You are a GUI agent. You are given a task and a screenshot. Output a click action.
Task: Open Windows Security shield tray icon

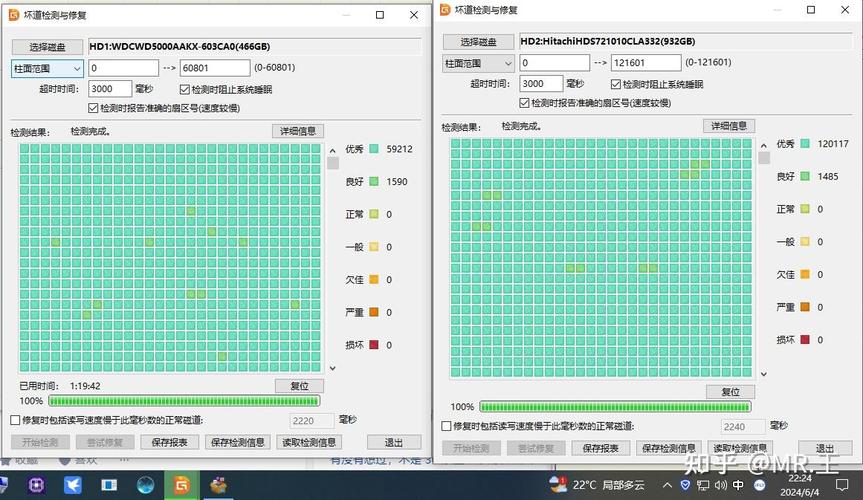[685, 485]
